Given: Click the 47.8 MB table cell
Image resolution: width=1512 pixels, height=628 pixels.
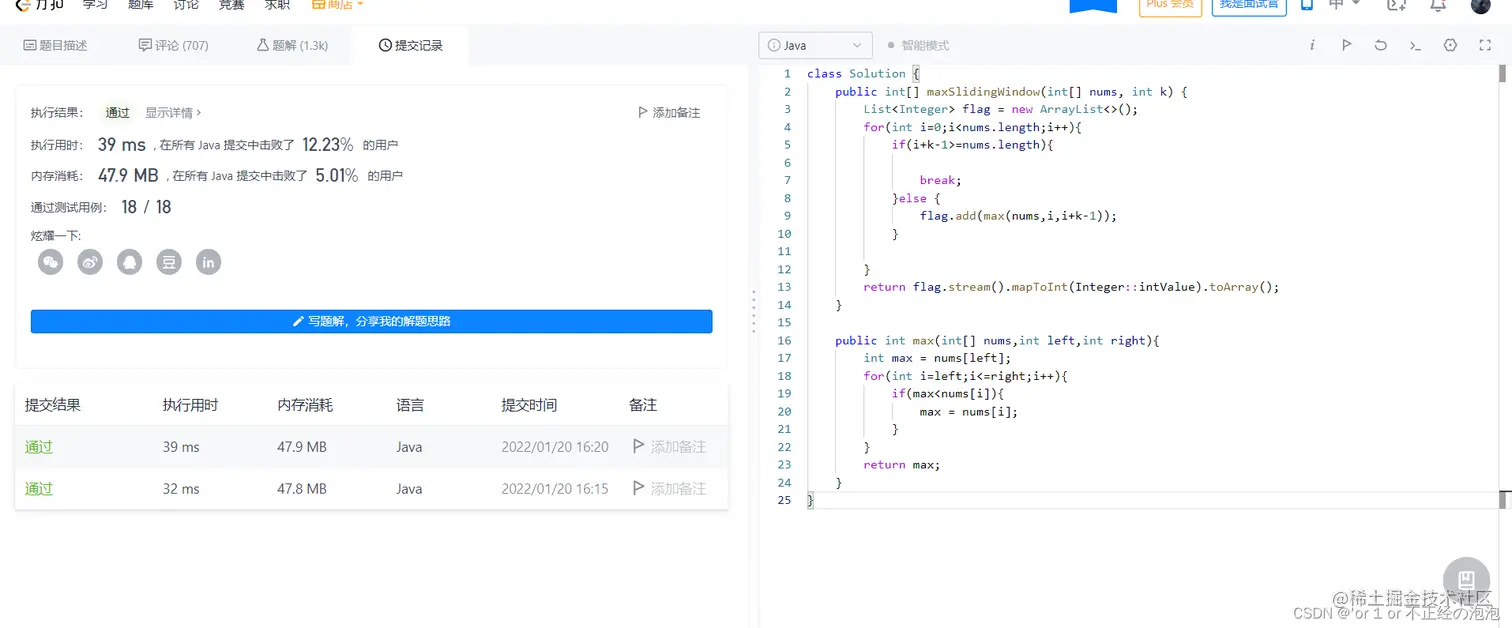Looking at the screenshot, I should tap(302, 489).
